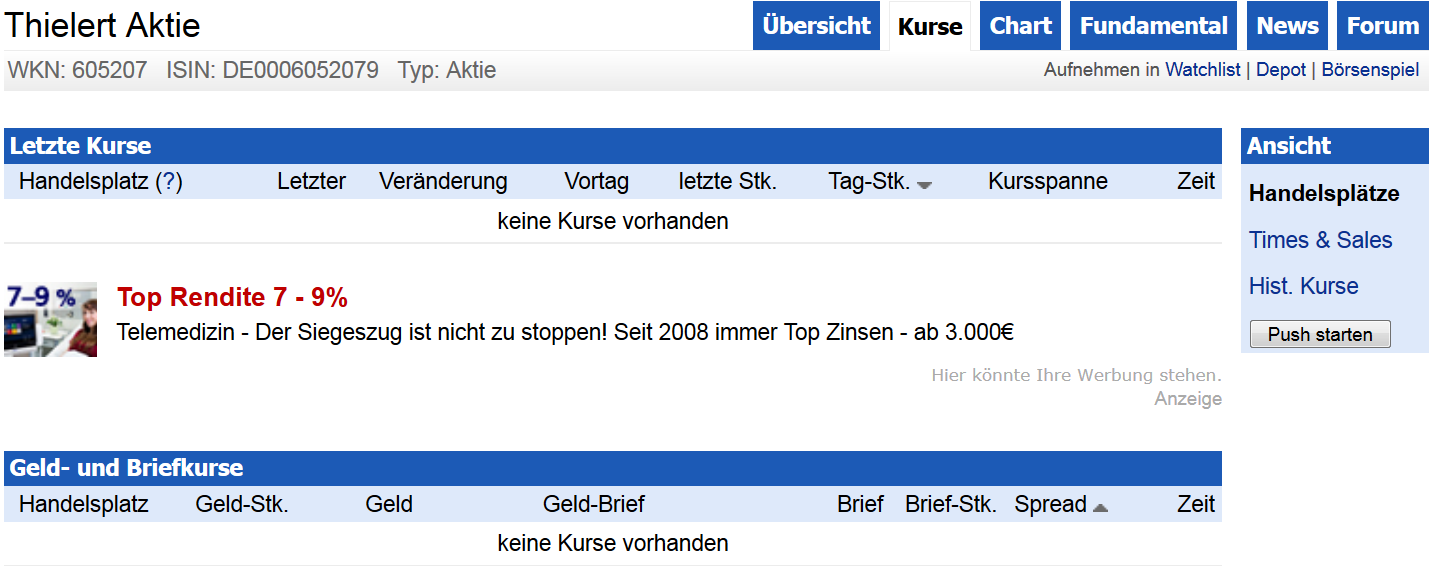
Task: Open Hist. Kurse view
Action: (1303, 286)
